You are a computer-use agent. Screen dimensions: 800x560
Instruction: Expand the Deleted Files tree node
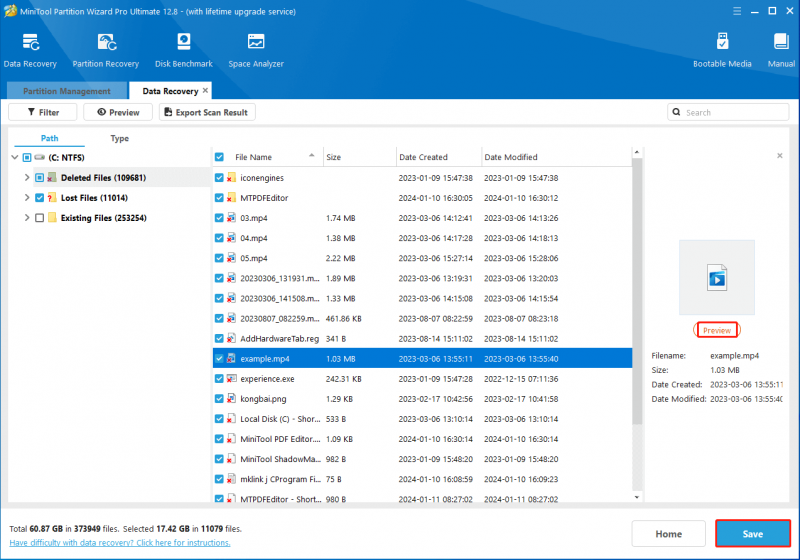click(x=27, y=177)
